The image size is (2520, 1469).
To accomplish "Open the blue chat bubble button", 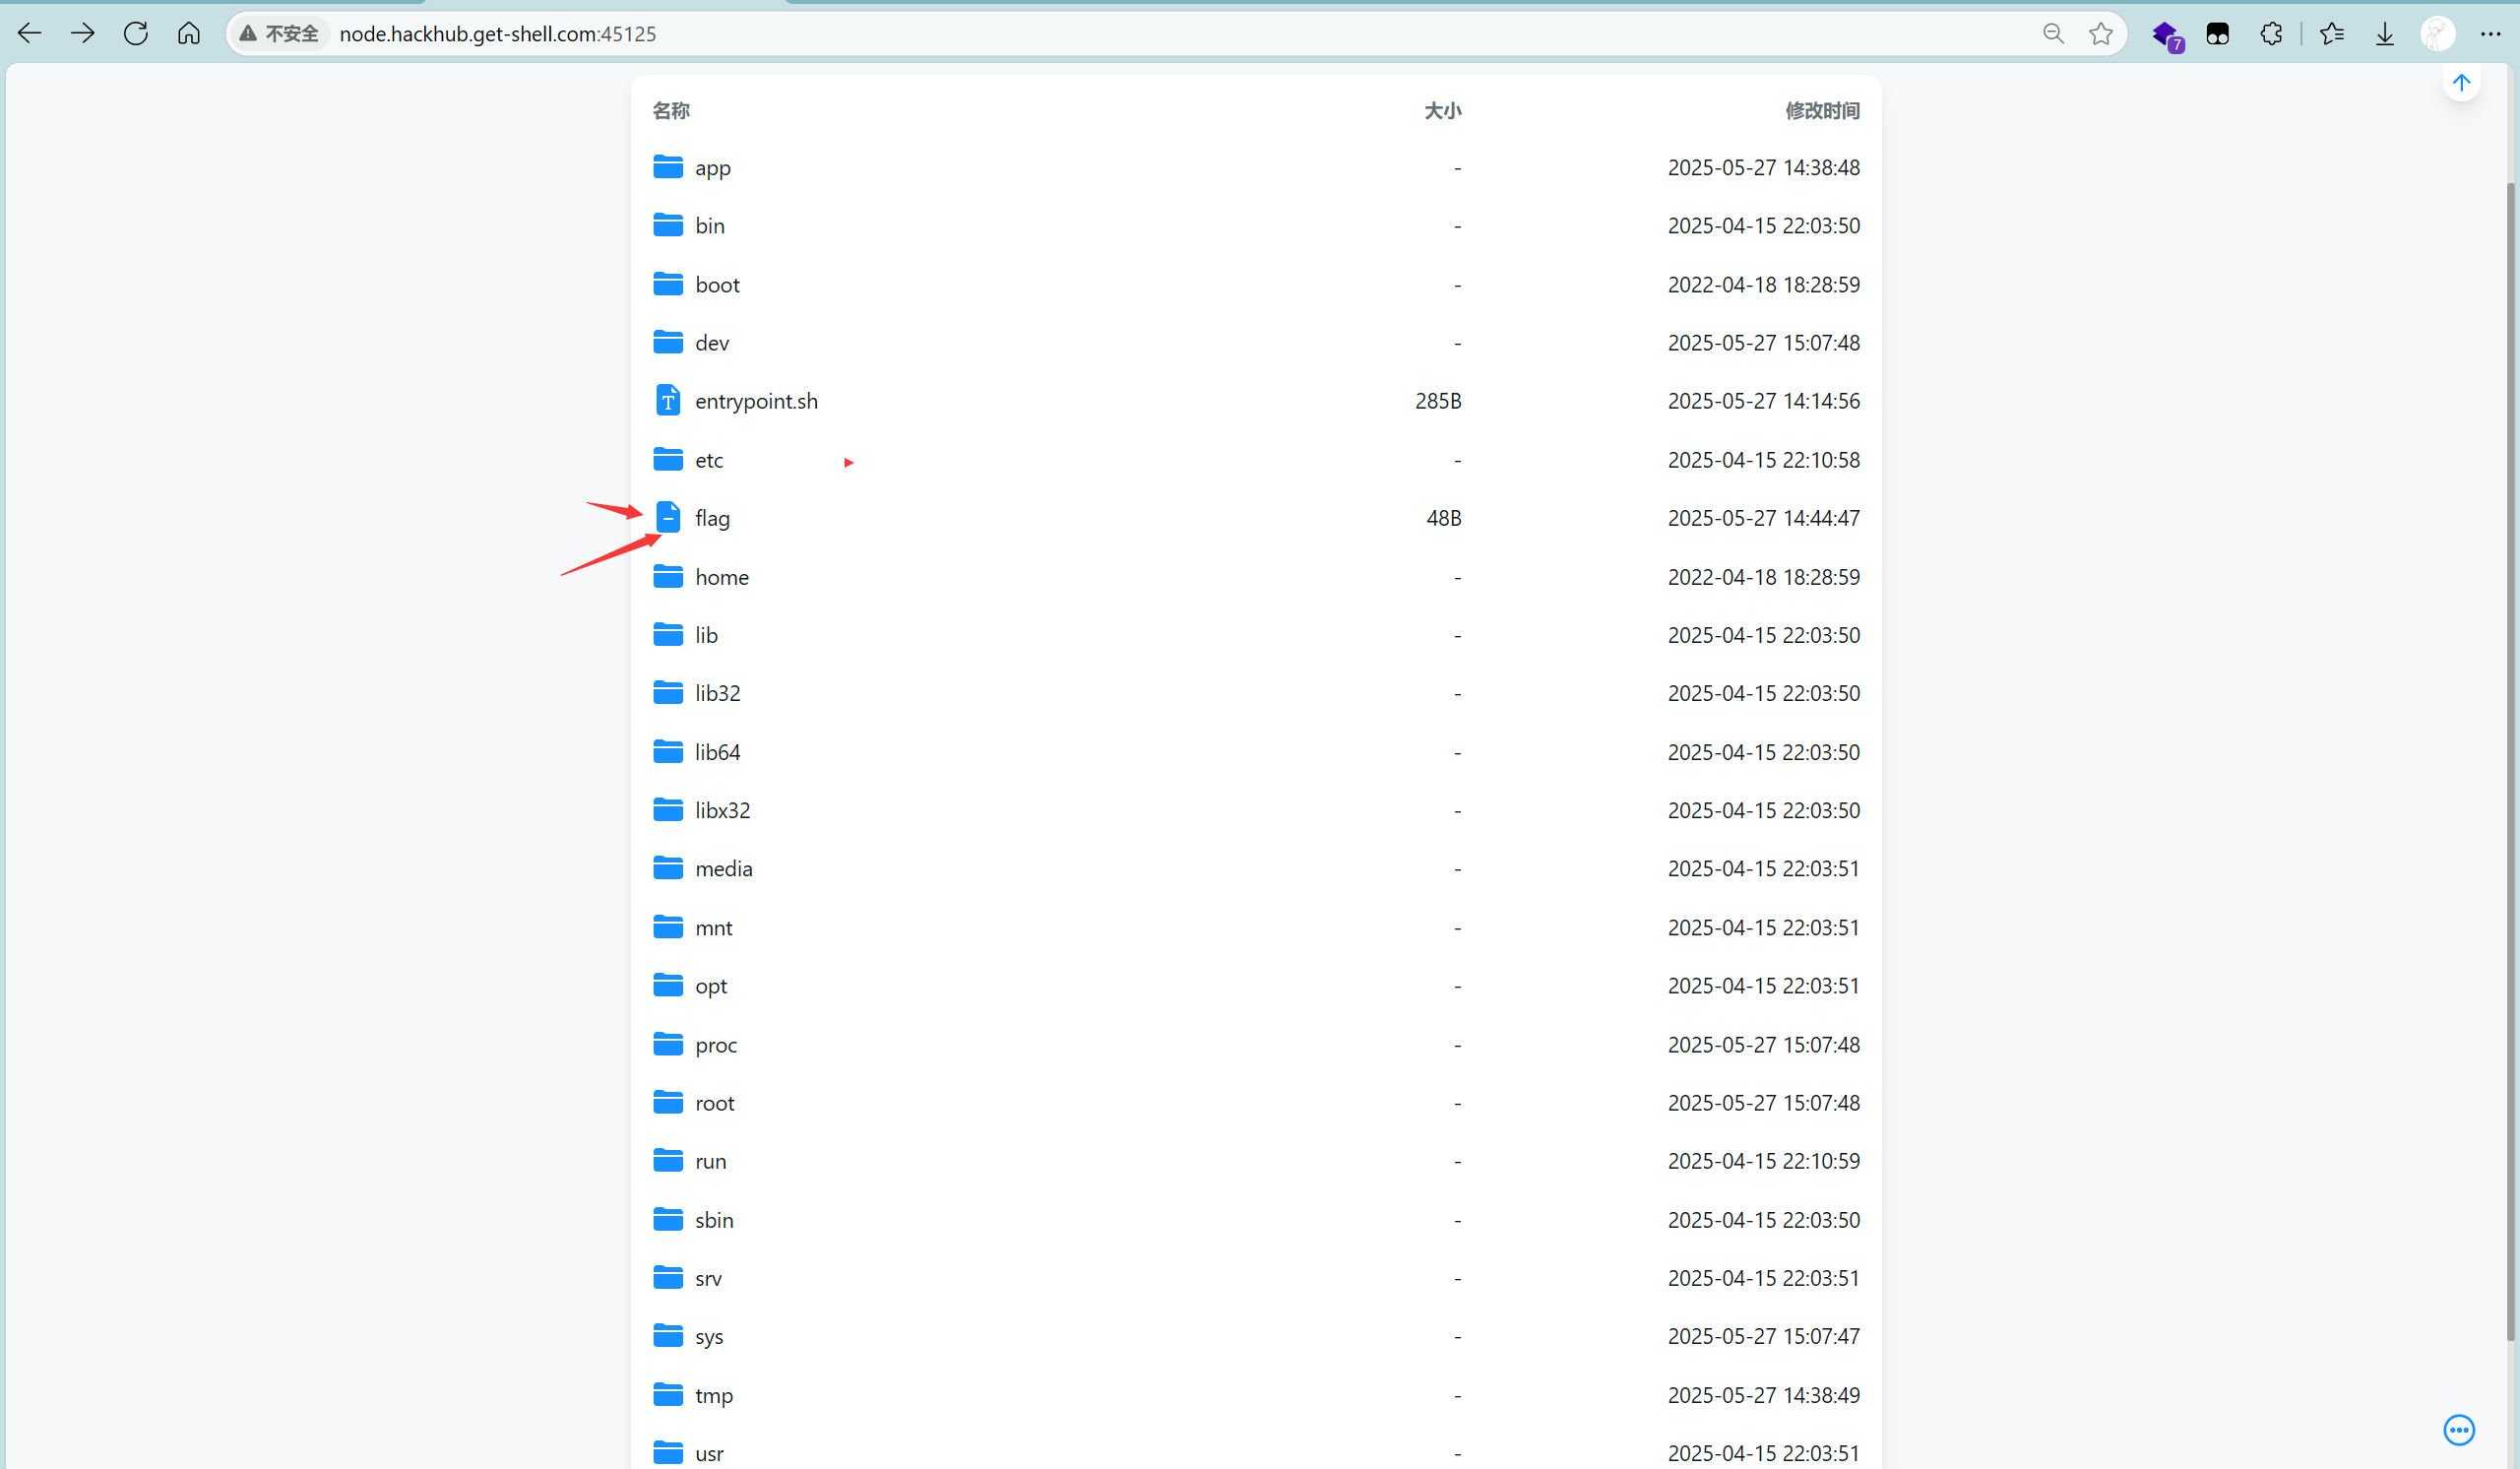I will (x=2458, y=1430).
